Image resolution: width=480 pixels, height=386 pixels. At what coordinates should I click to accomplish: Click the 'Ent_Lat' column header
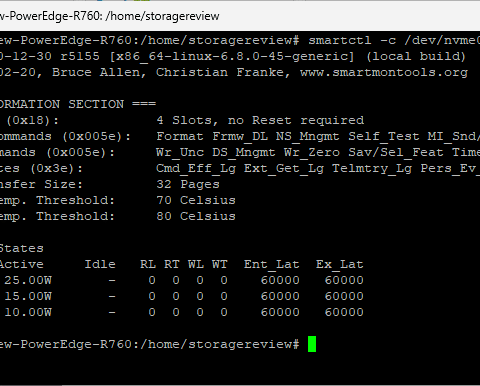click(x=271, y=264)
